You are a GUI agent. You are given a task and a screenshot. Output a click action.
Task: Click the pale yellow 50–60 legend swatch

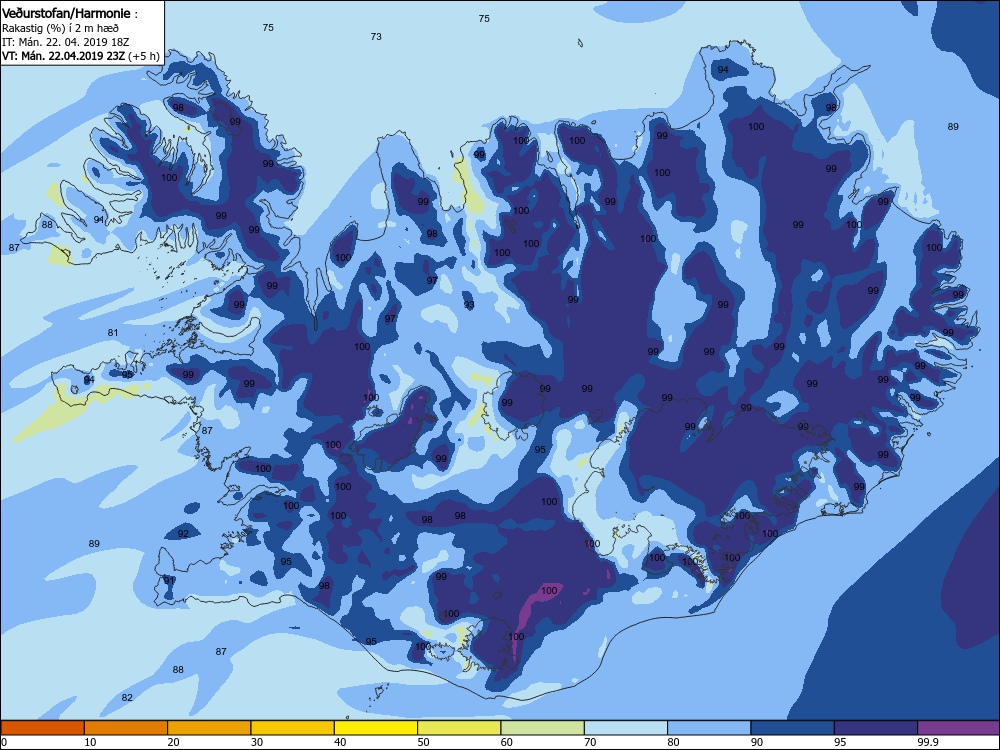(x=459, y=728)
